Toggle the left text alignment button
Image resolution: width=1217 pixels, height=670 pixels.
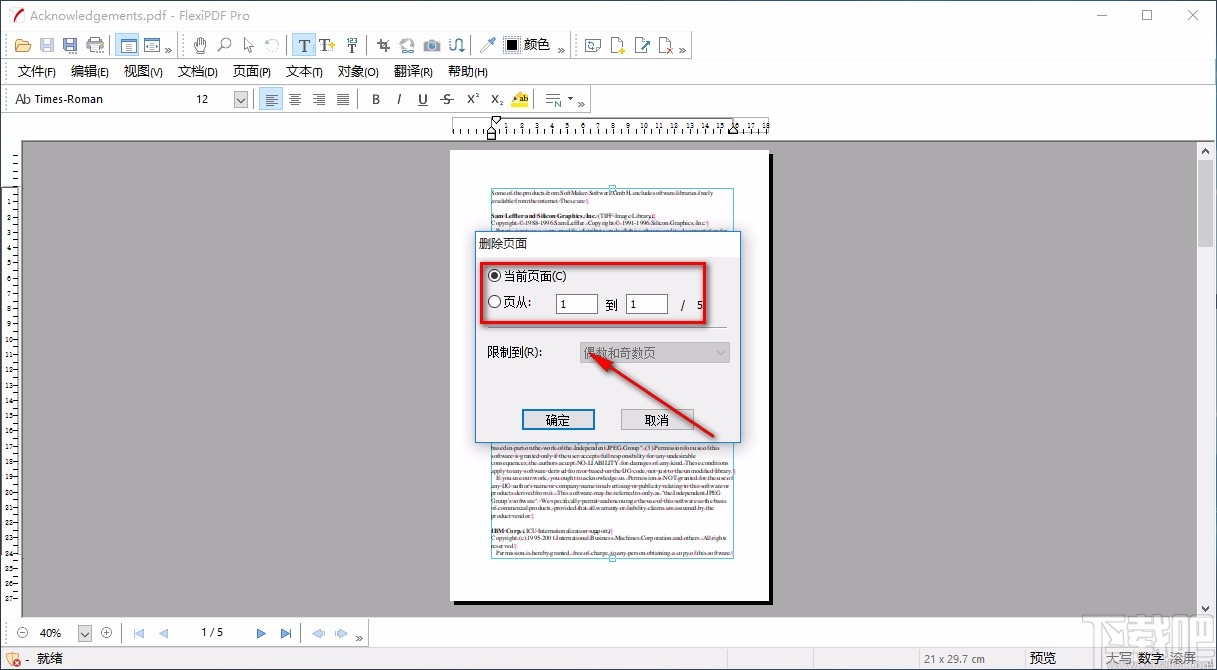[270, 99]
